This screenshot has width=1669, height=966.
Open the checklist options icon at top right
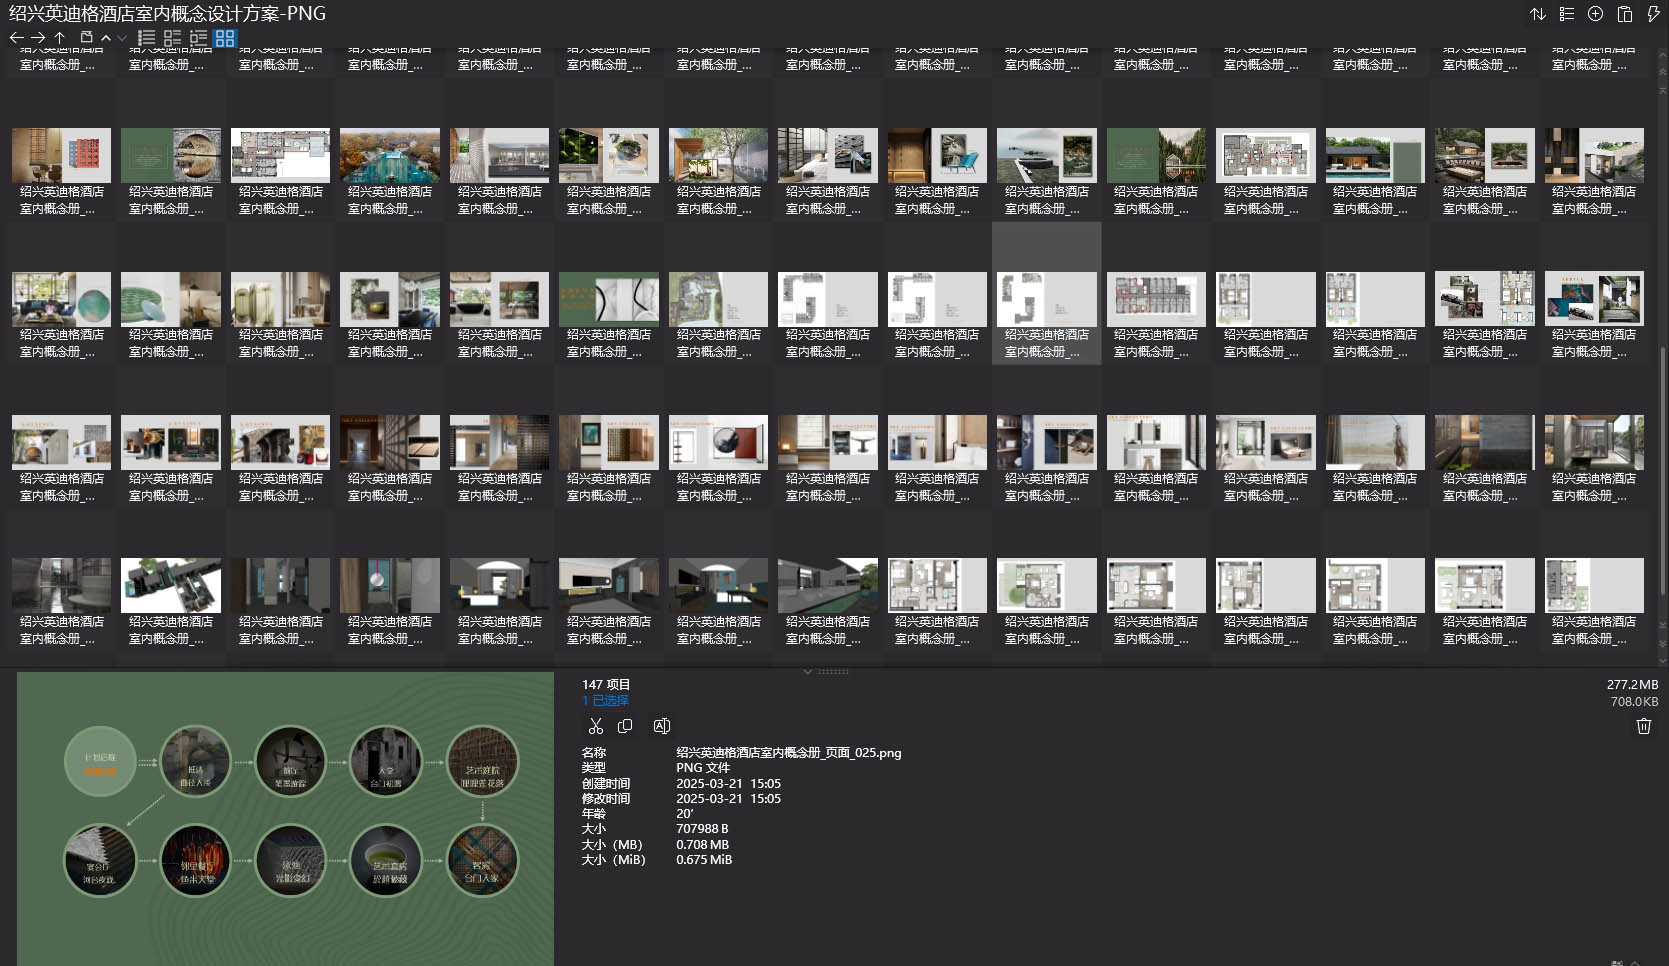pos(1567,14)
